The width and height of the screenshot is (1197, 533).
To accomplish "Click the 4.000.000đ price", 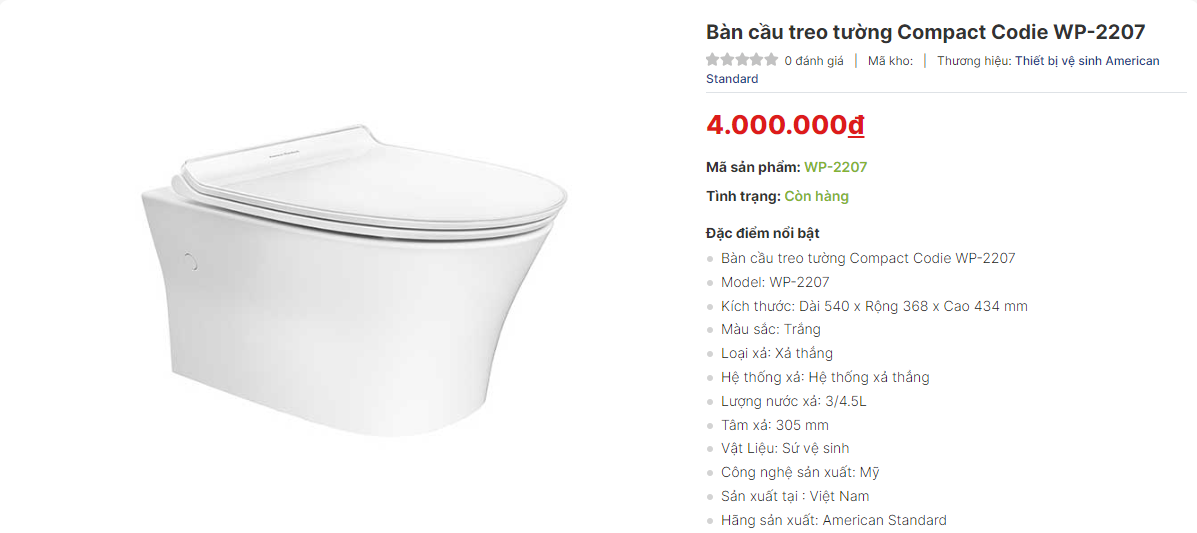I will (x=785, y=124).
